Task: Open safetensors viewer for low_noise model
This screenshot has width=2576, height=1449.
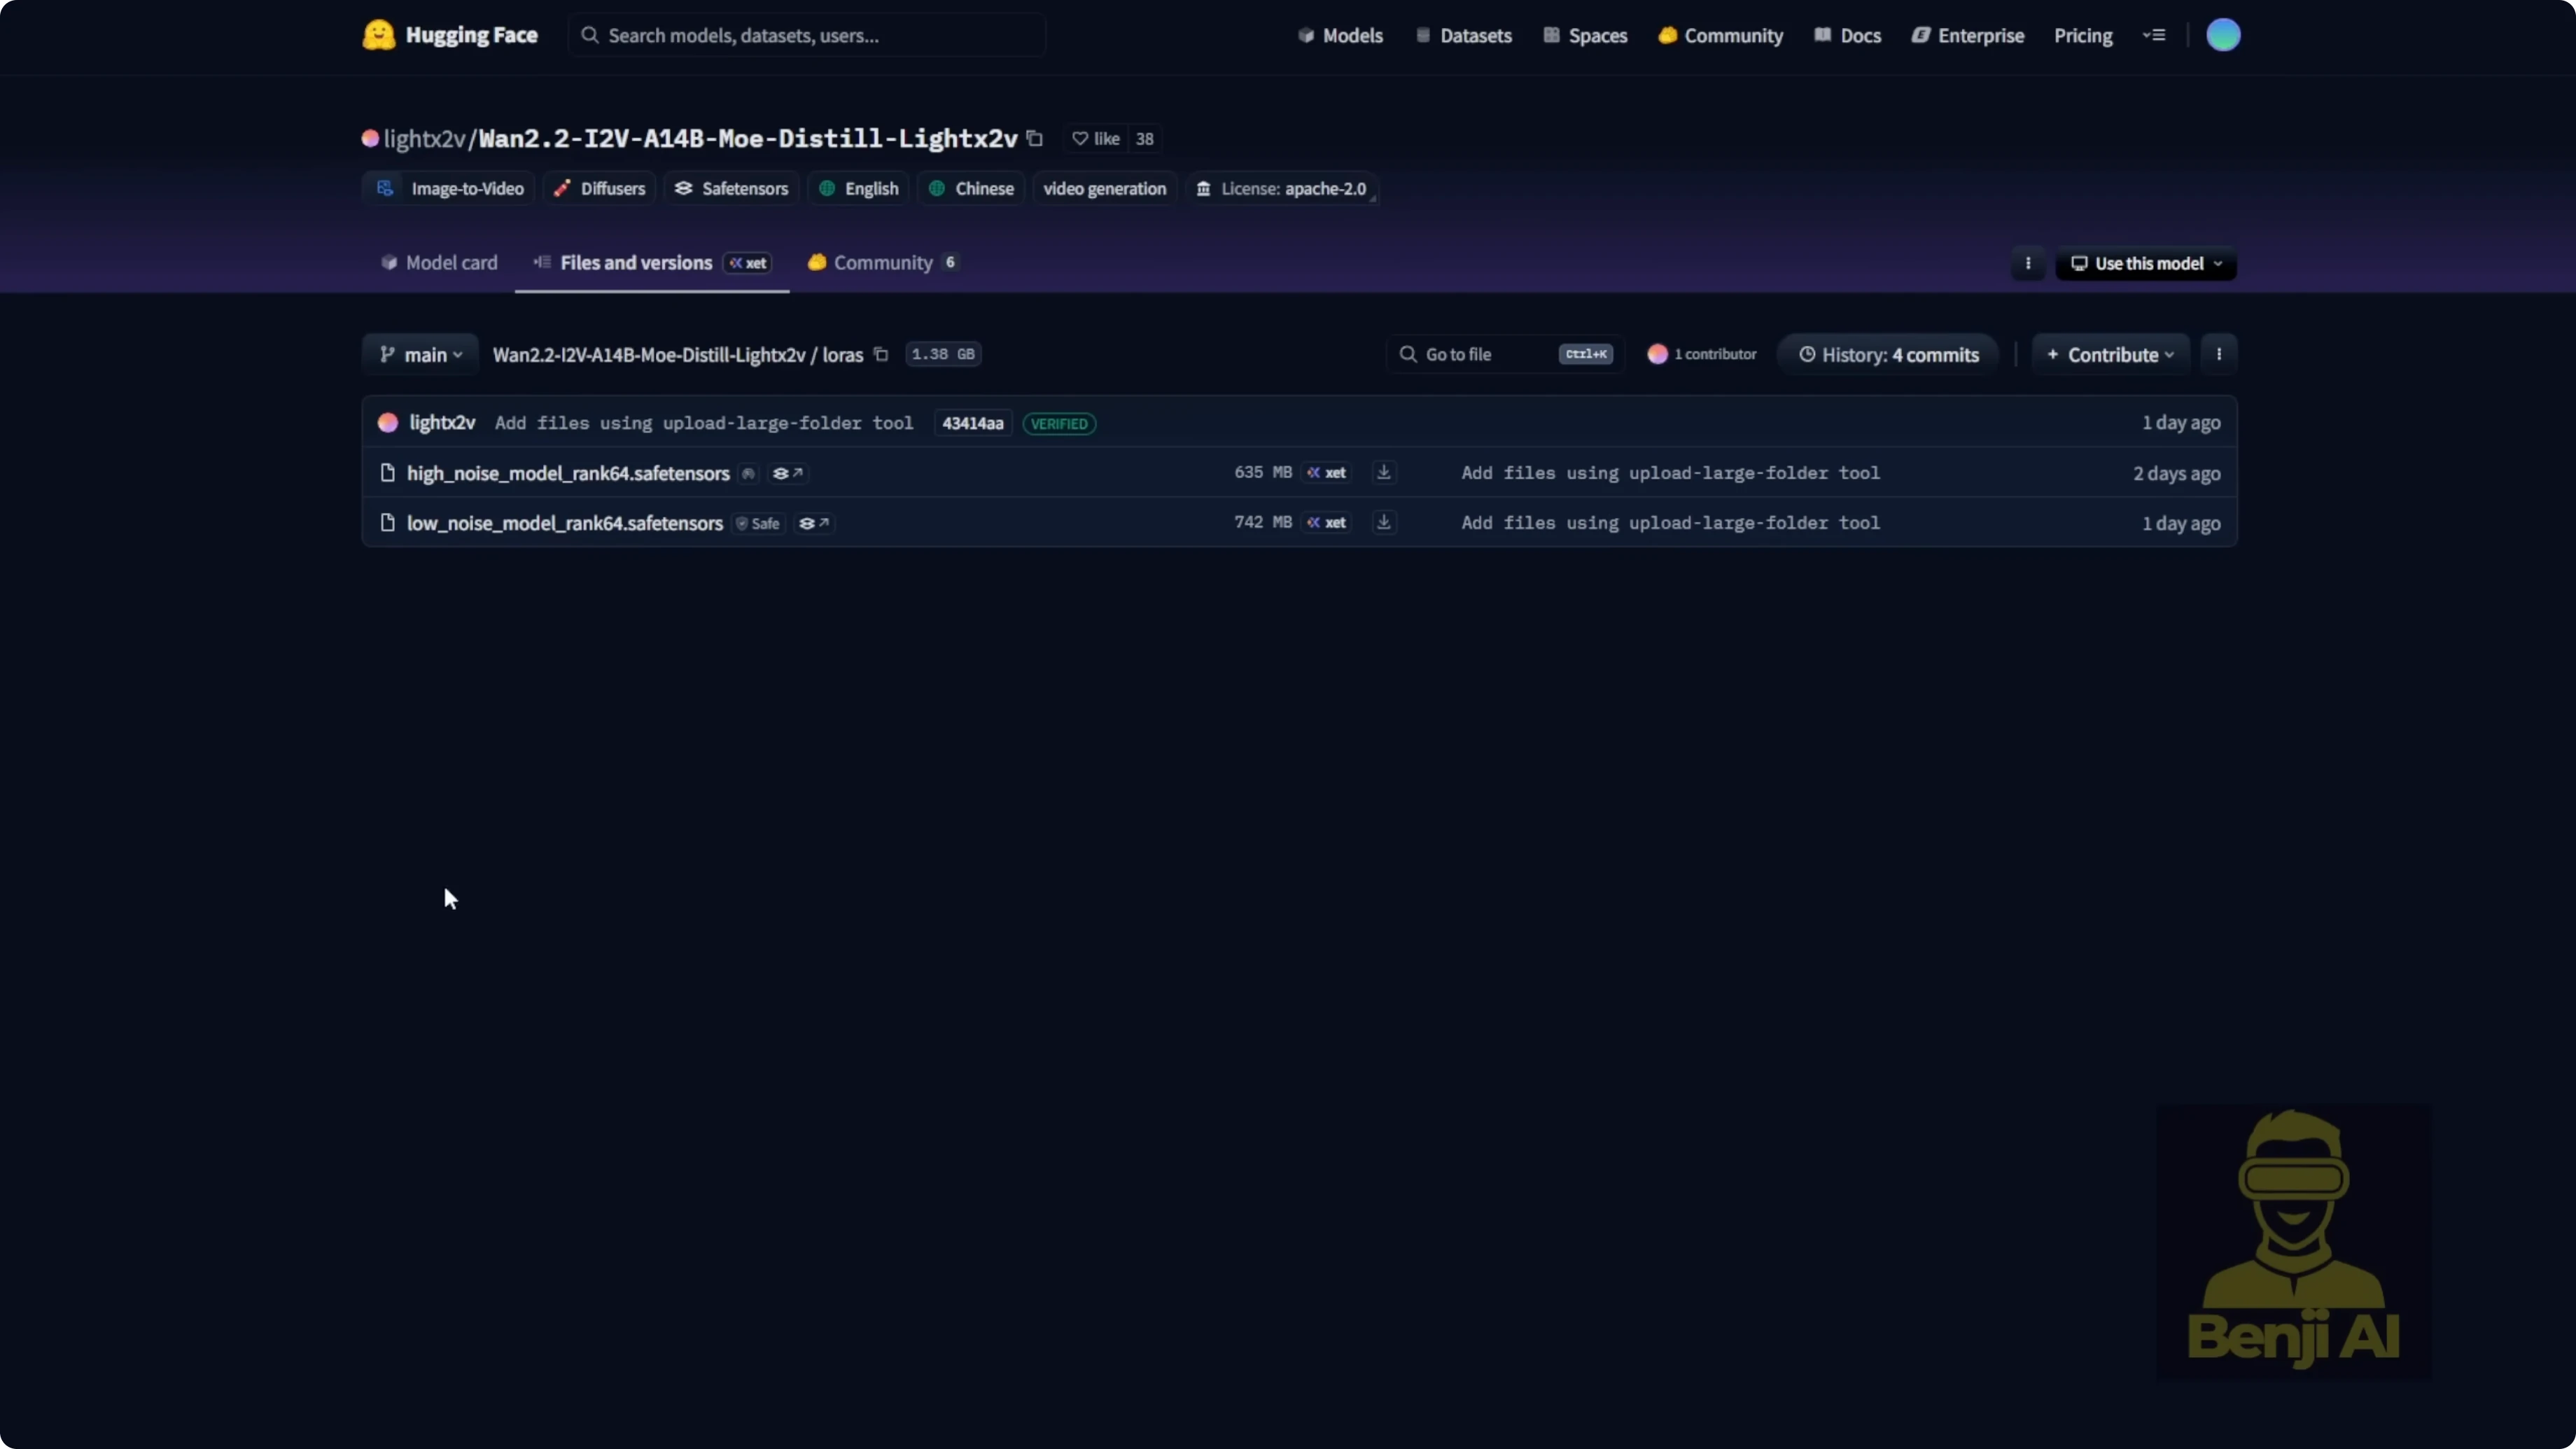Action: click(814, 523)
